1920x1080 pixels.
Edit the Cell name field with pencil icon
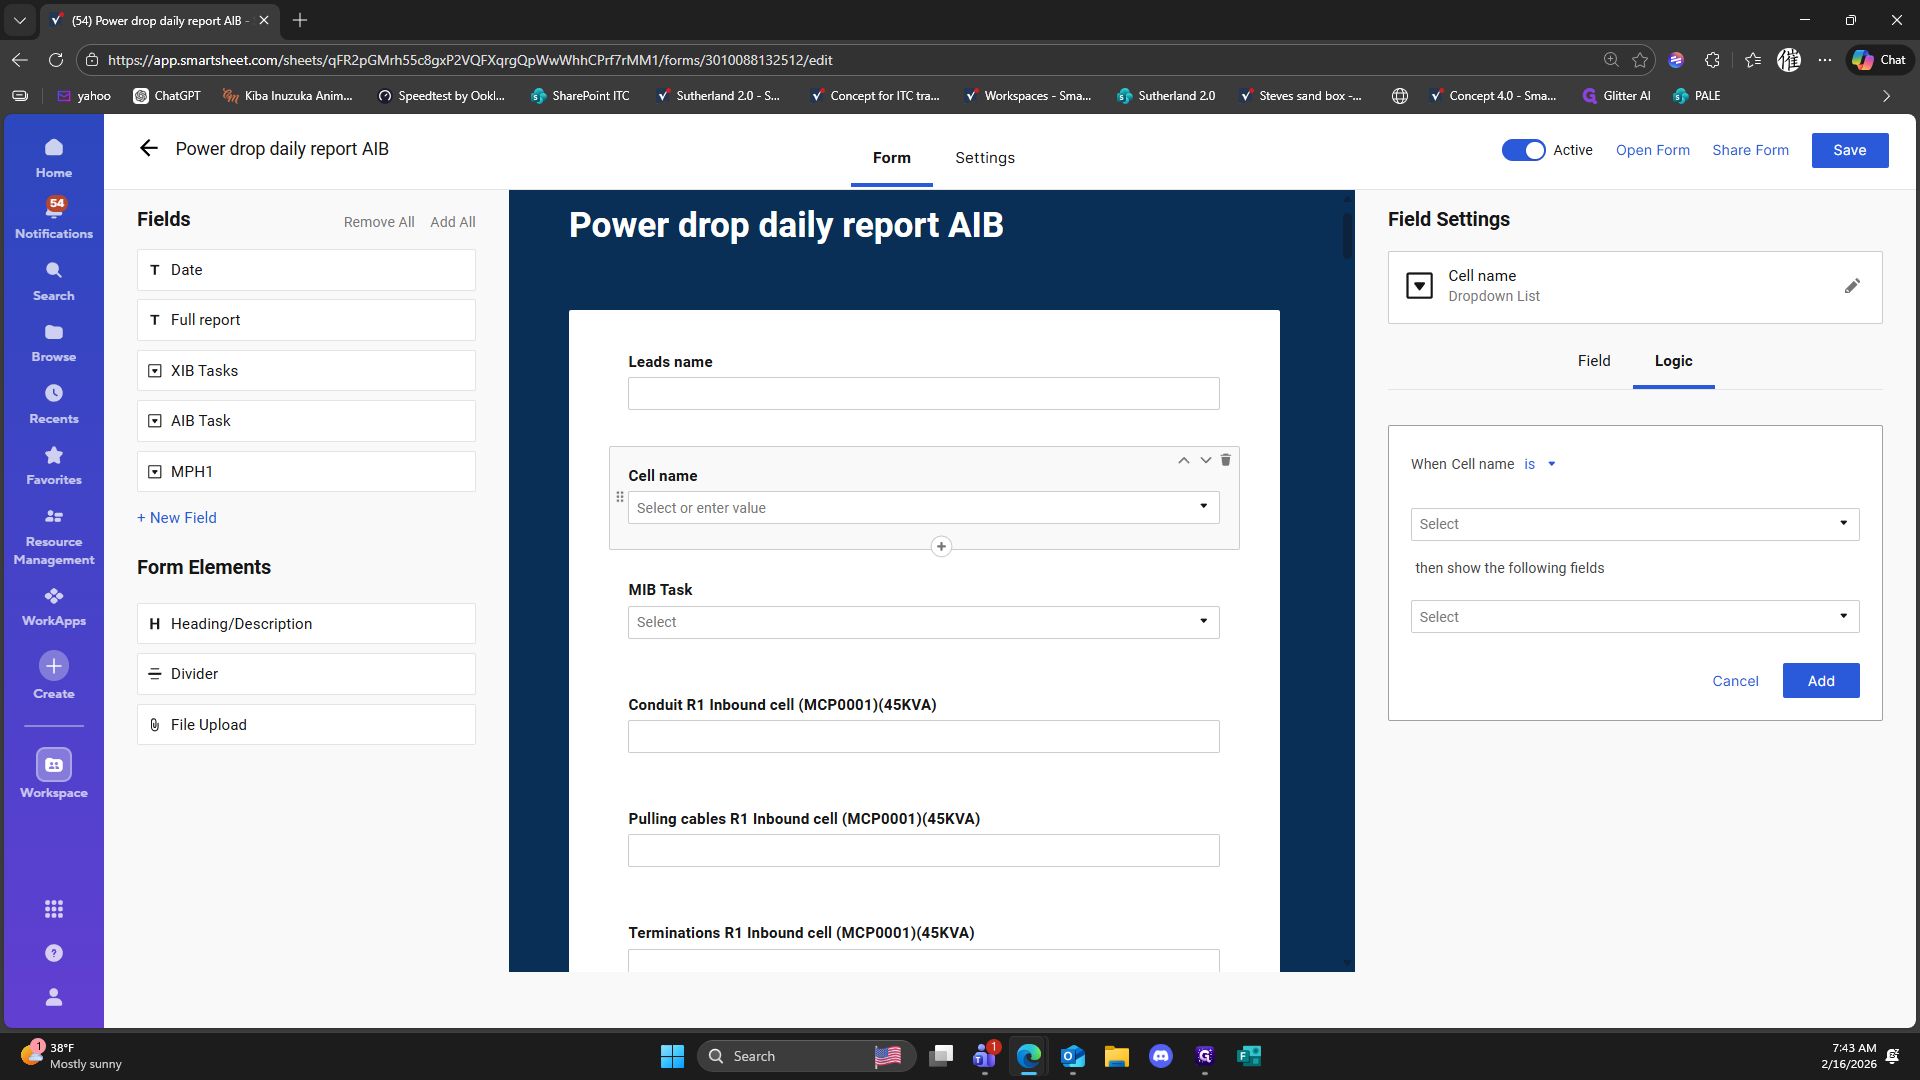tap(1852, 286)
